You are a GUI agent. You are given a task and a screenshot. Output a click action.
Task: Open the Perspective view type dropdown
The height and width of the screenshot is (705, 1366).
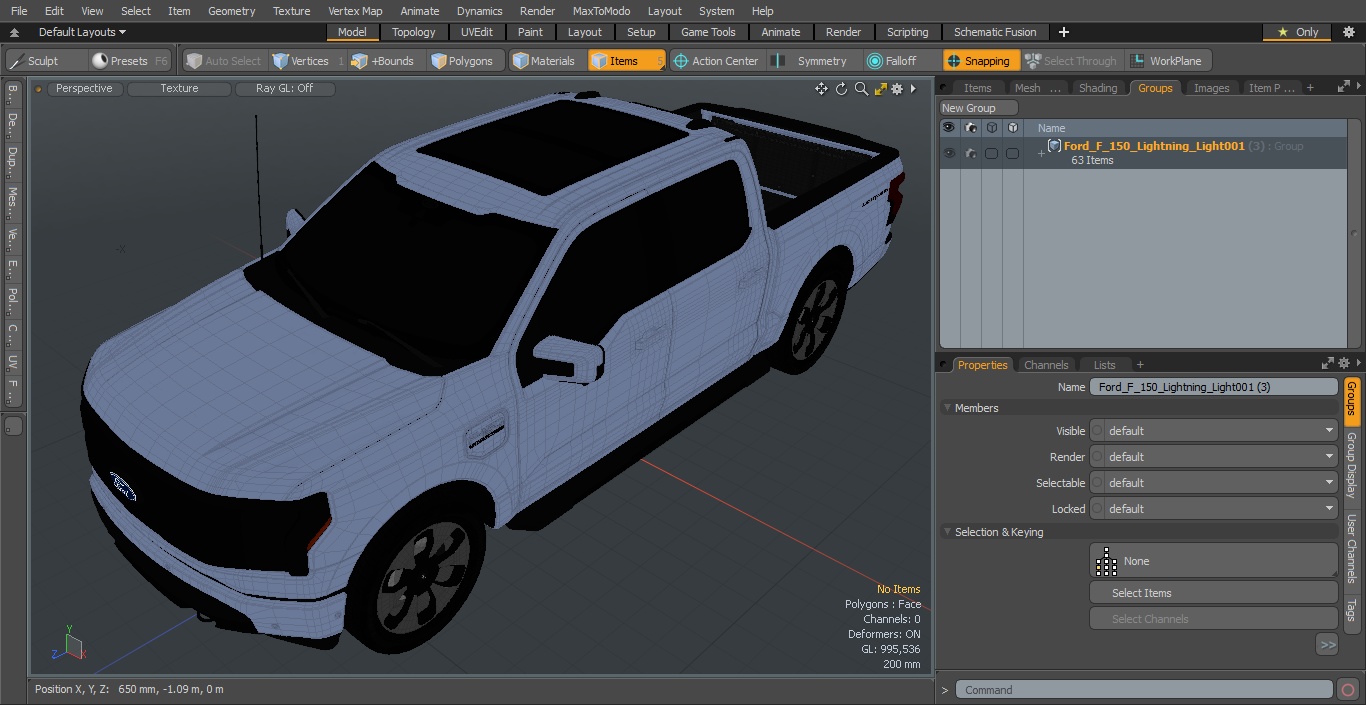(x=85, y=88)
